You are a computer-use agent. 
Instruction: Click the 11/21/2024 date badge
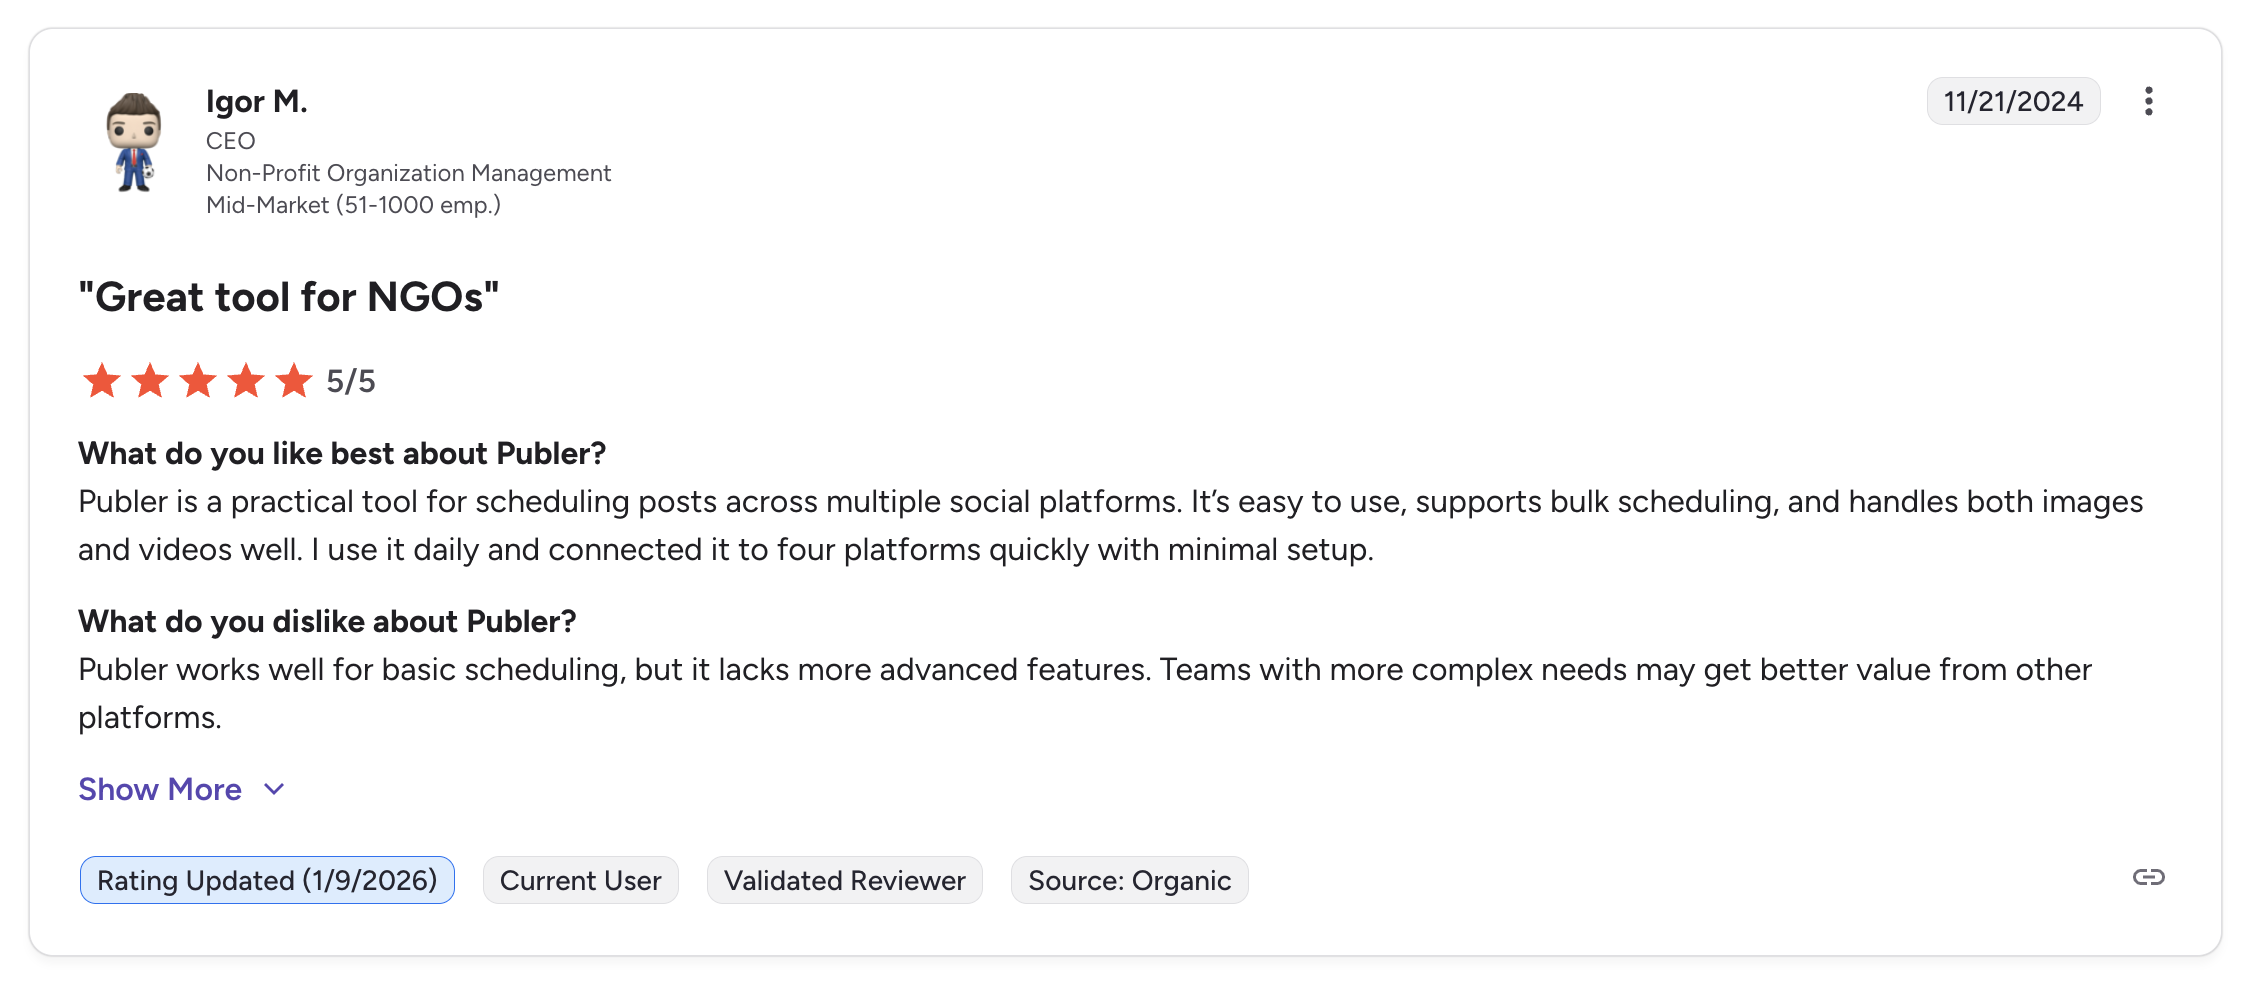point(2013,100)
